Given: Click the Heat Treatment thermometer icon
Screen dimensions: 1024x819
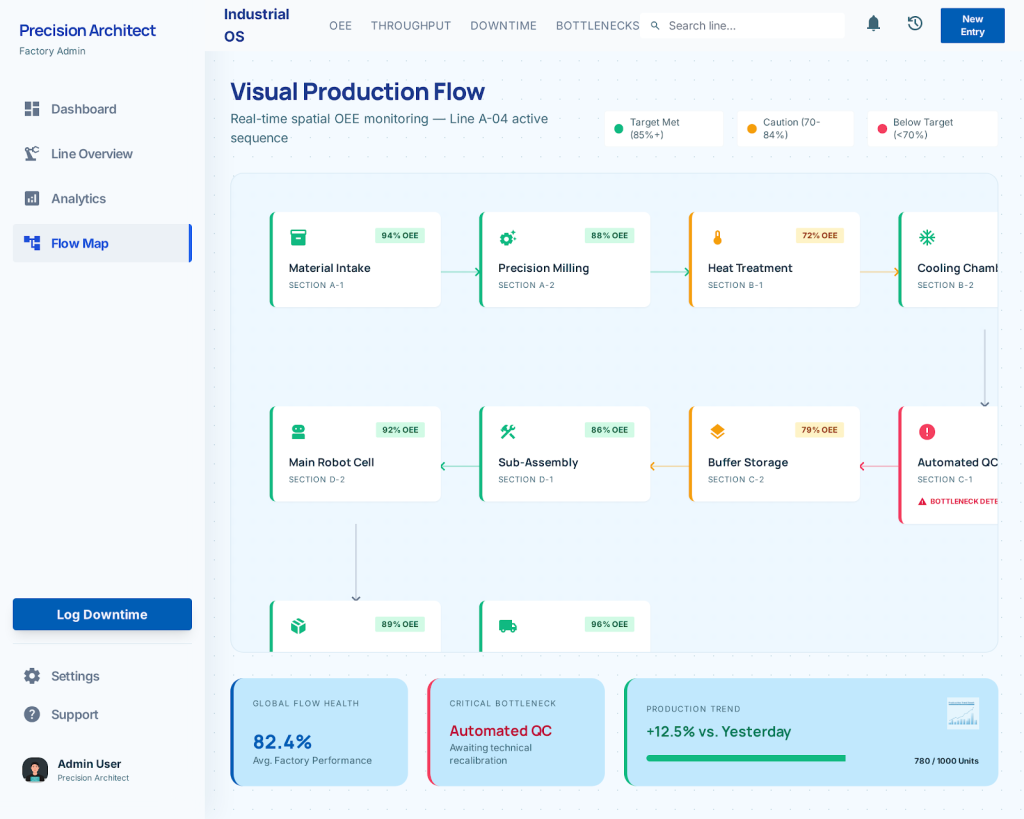Looking at the screenshot, I should (x=717, y=237).
